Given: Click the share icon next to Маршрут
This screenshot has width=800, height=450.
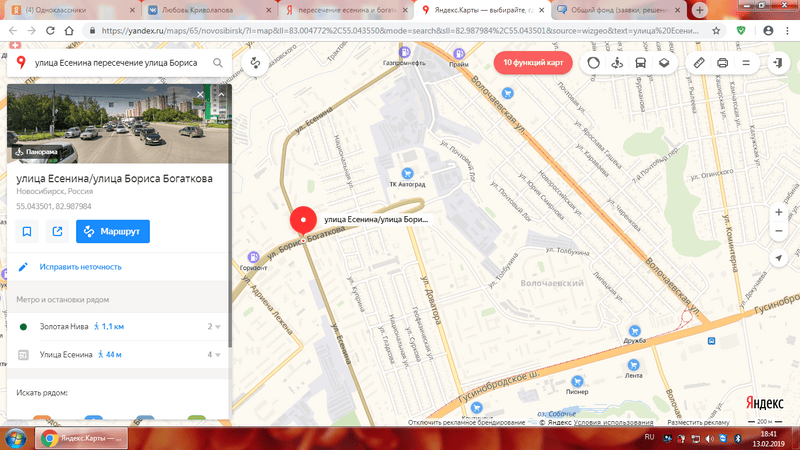Looking at the screenshot, I should pyautogui.click(x=57, y=232).
